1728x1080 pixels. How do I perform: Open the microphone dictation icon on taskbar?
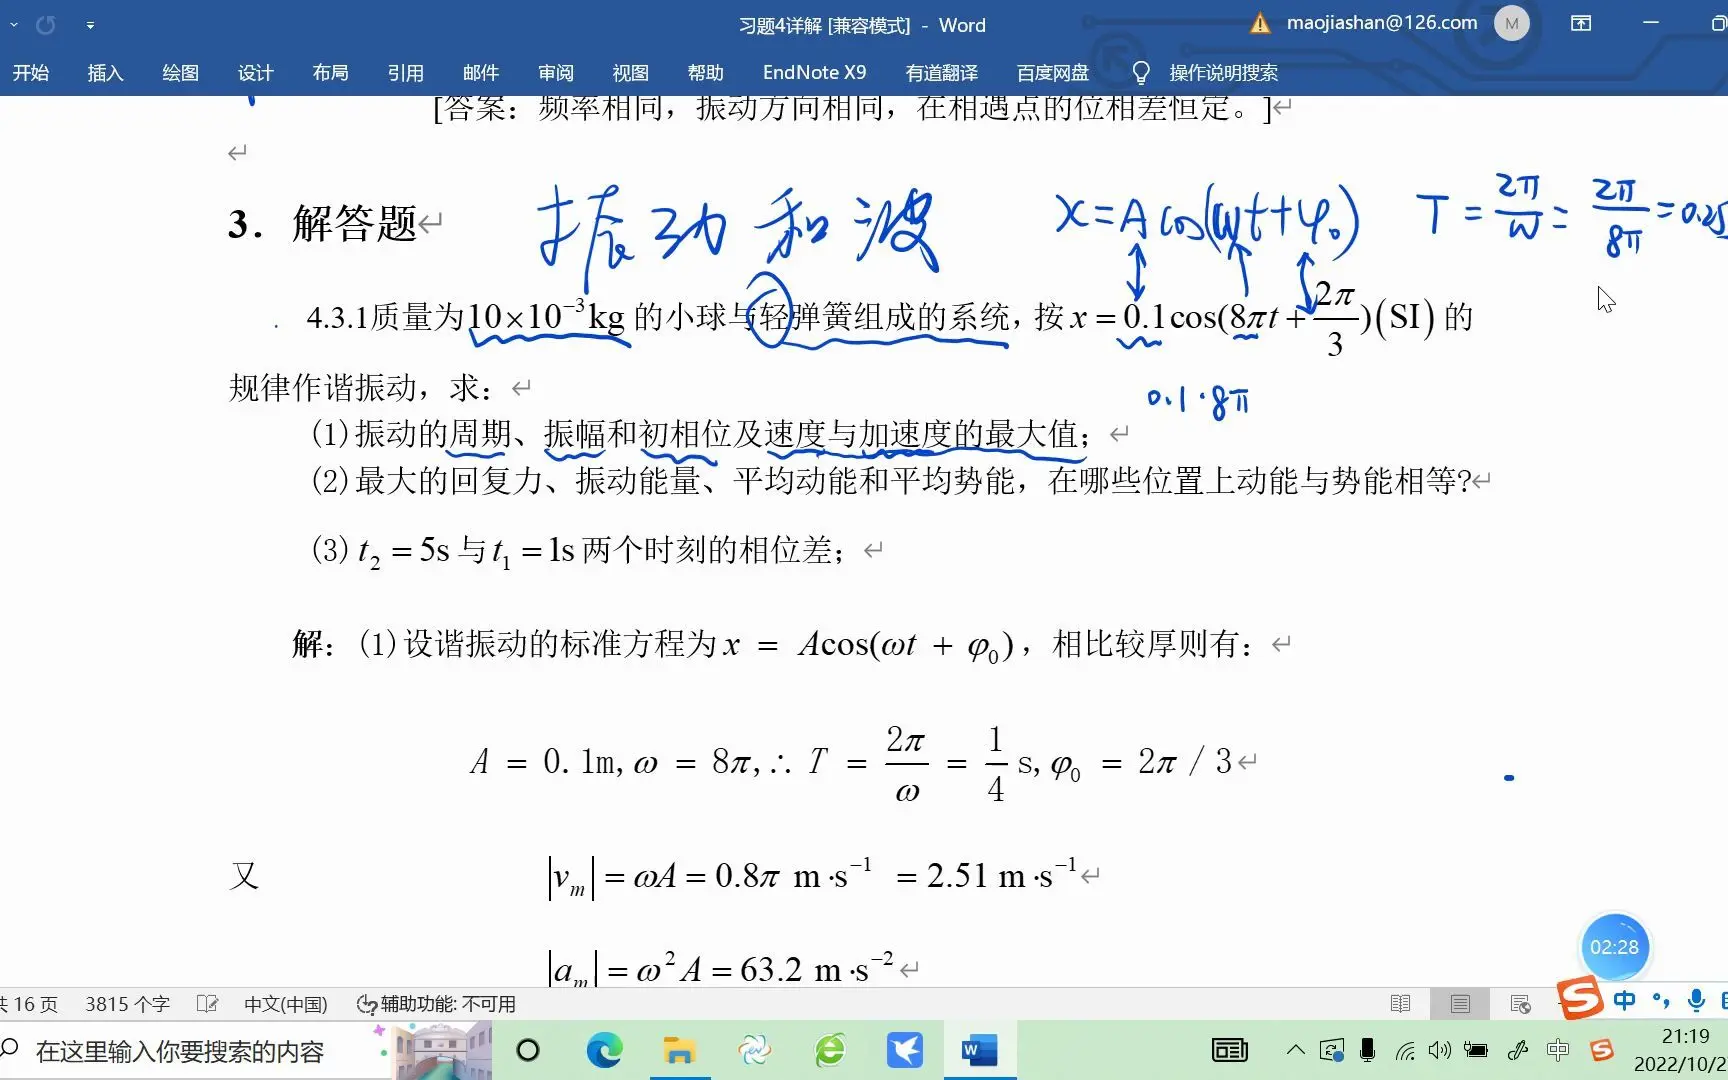coord(1367,1051)
